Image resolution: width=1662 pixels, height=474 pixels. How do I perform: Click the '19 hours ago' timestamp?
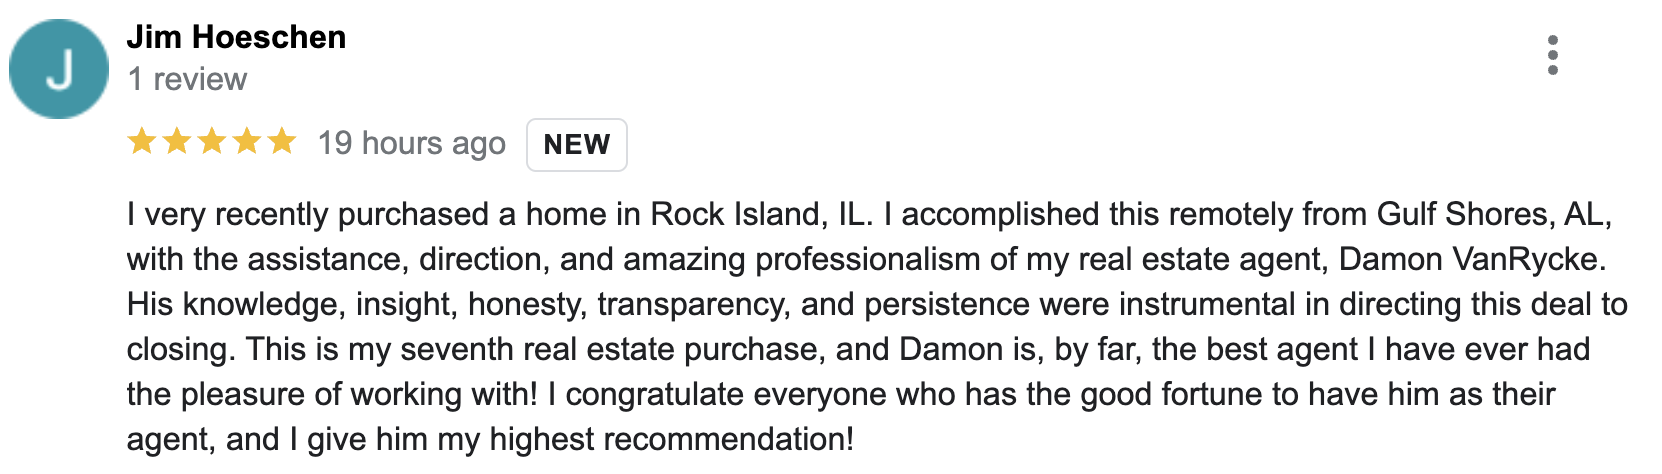pos(412,144)
